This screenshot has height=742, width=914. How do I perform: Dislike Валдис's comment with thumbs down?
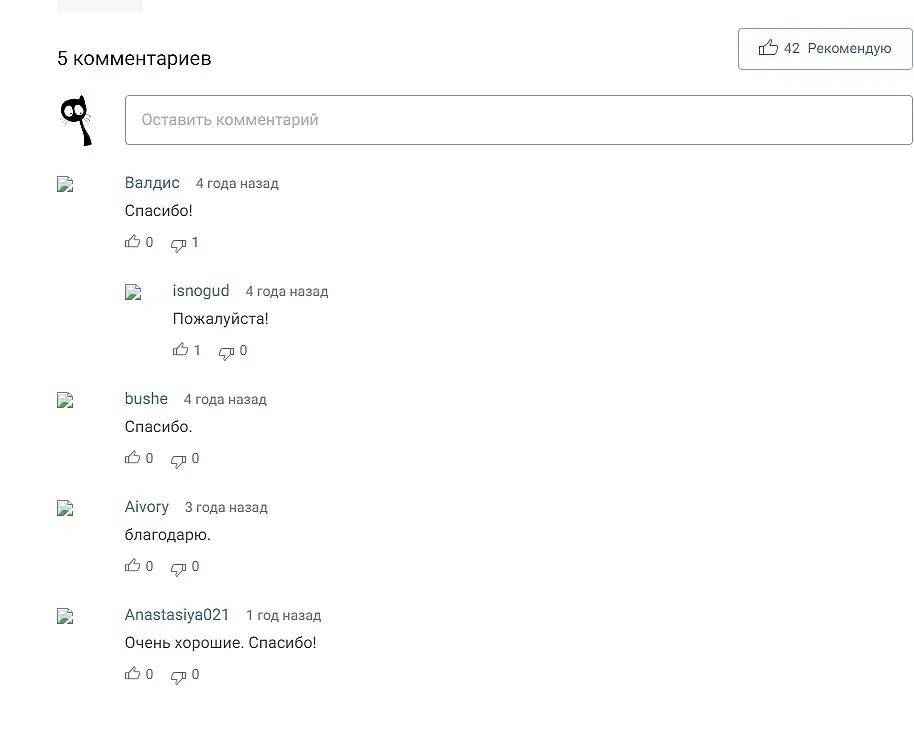pos(179,243)
